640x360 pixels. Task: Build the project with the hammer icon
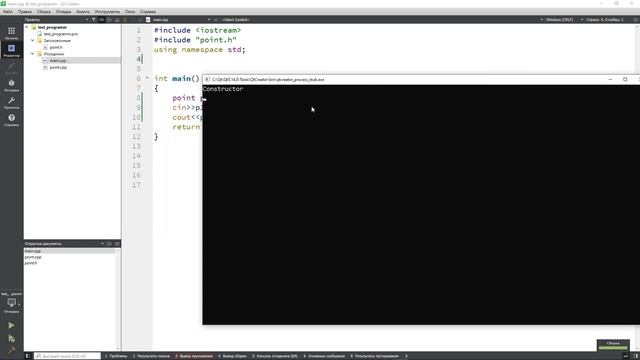[x=11, y=349]
